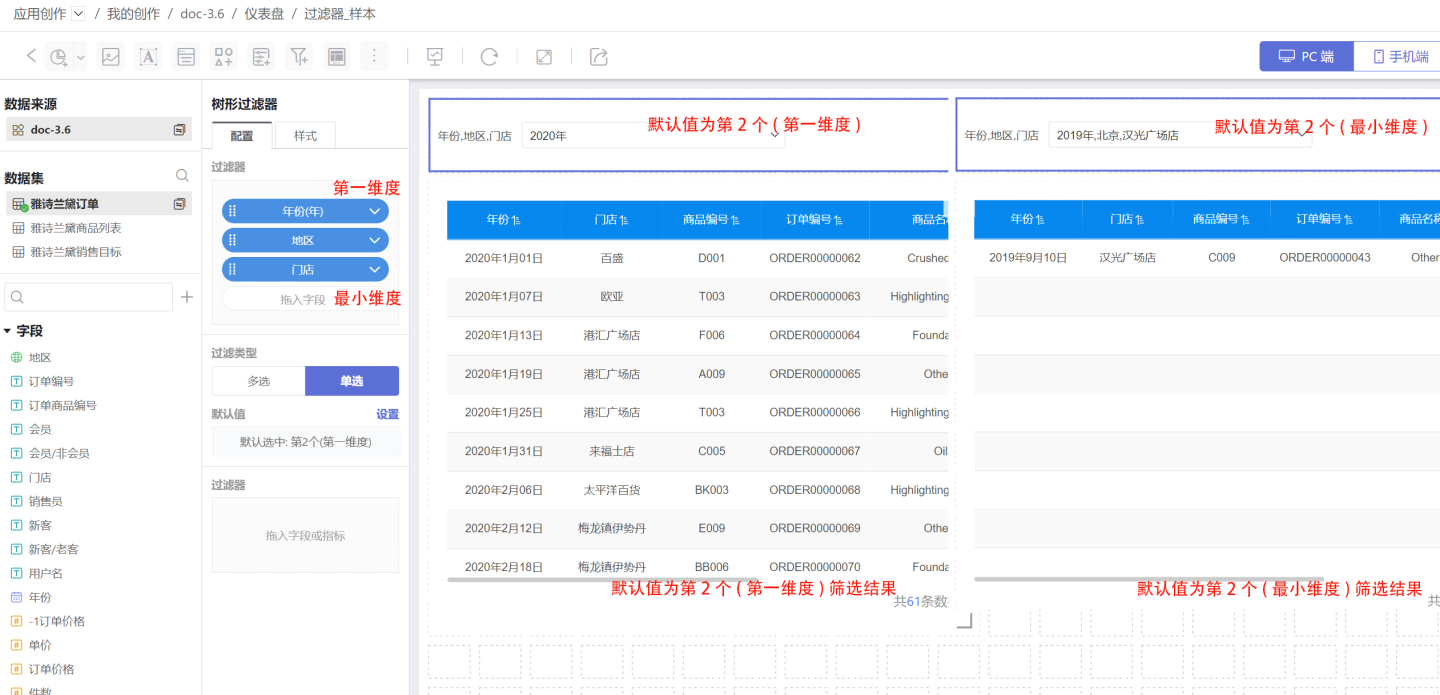Switch to the 样式 tab
Viewport: 1440px width, 695px height.
[305, 136]
